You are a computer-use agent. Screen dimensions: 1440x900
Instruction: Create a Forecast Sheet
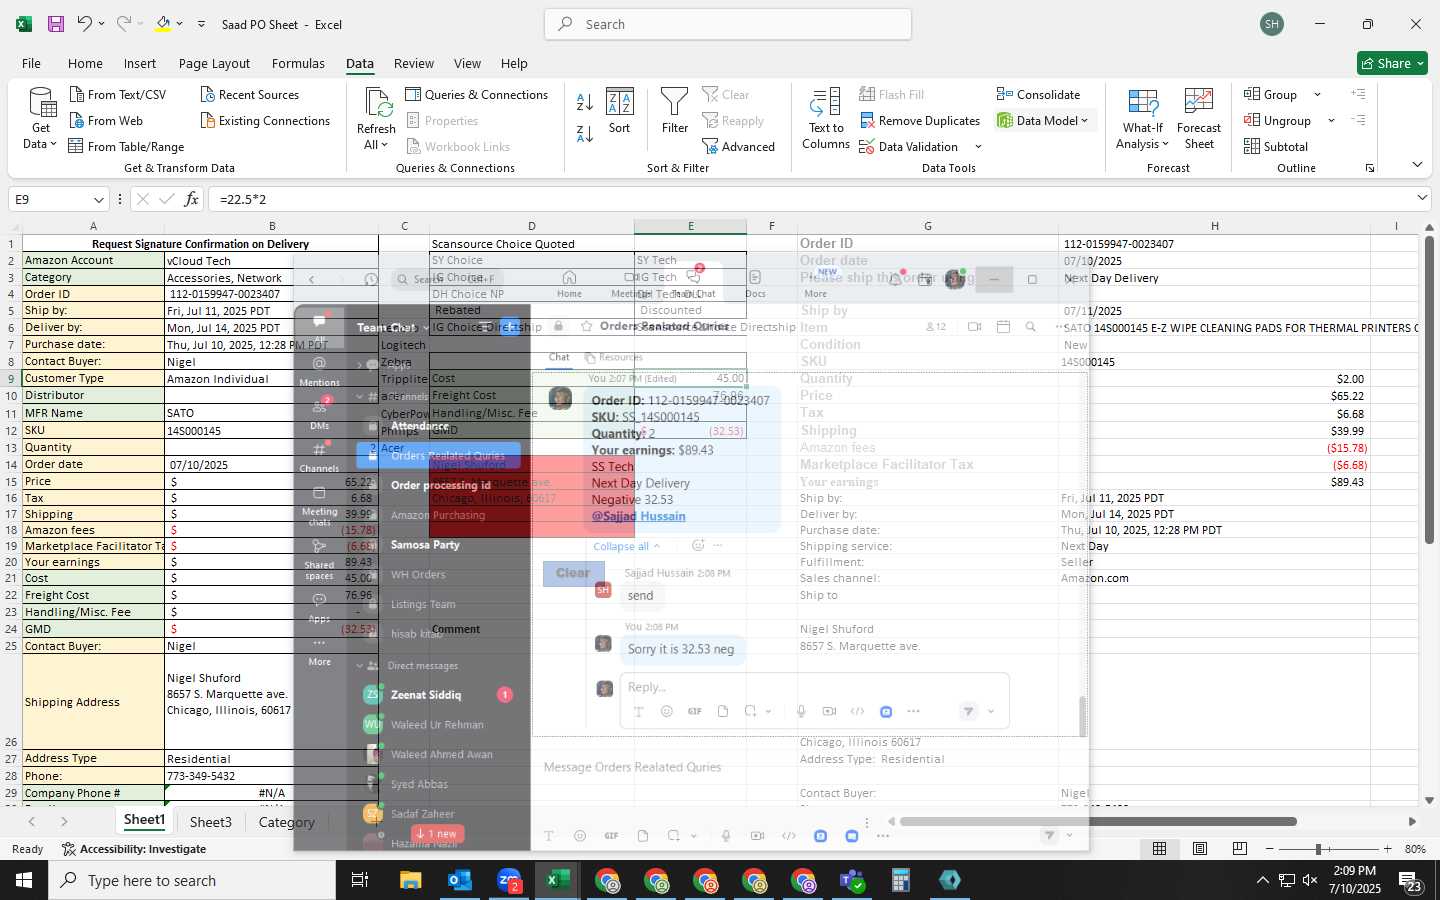pyautogui.click(x=1199, y=119)
